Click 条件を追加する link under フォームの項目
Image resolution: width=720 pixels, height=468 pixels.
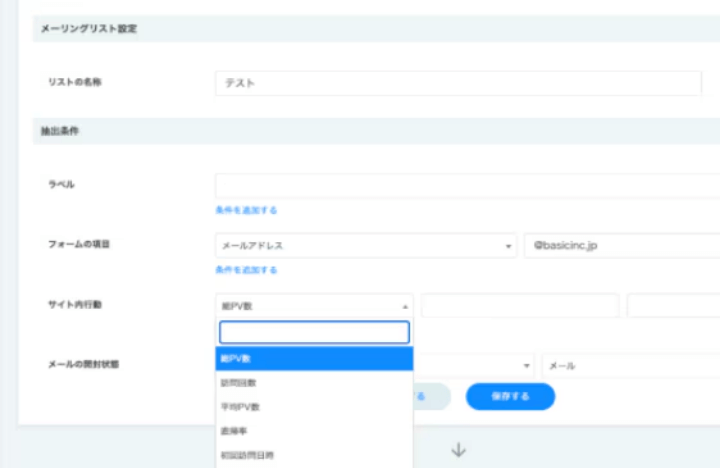[x=246, y=270]
